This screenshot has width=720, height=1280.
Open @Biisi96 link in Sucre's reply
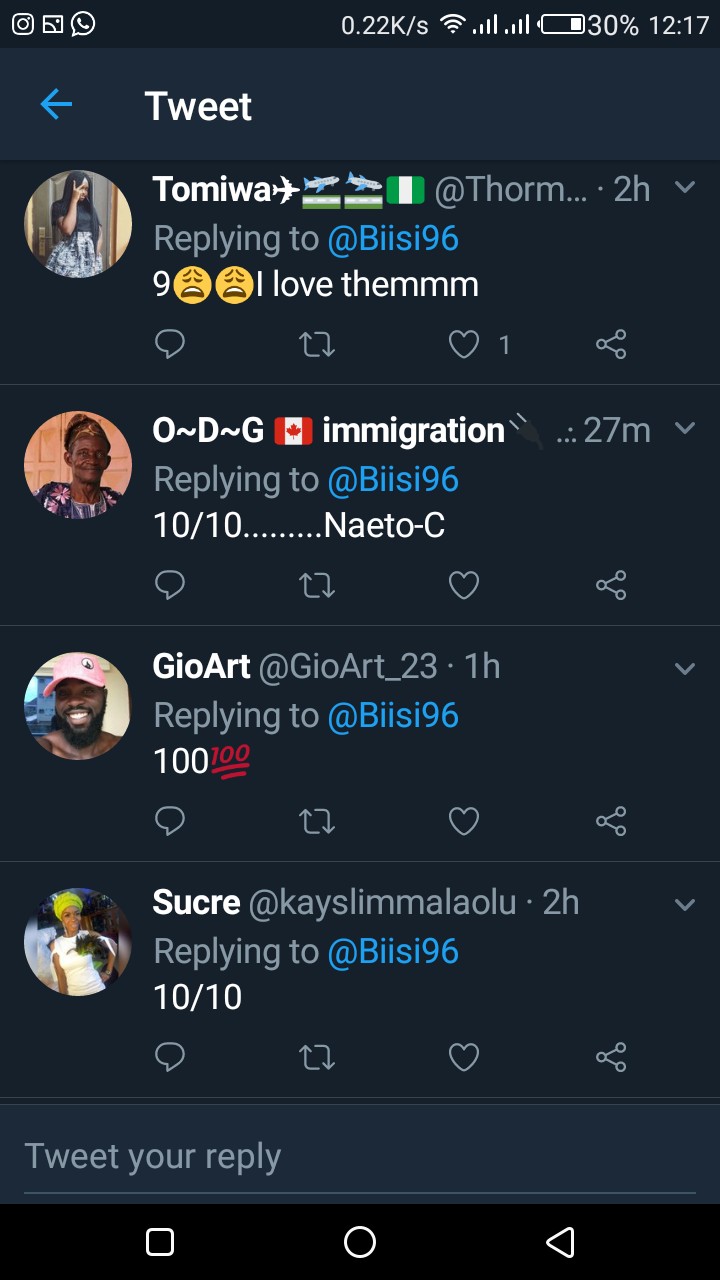point(393,952)
